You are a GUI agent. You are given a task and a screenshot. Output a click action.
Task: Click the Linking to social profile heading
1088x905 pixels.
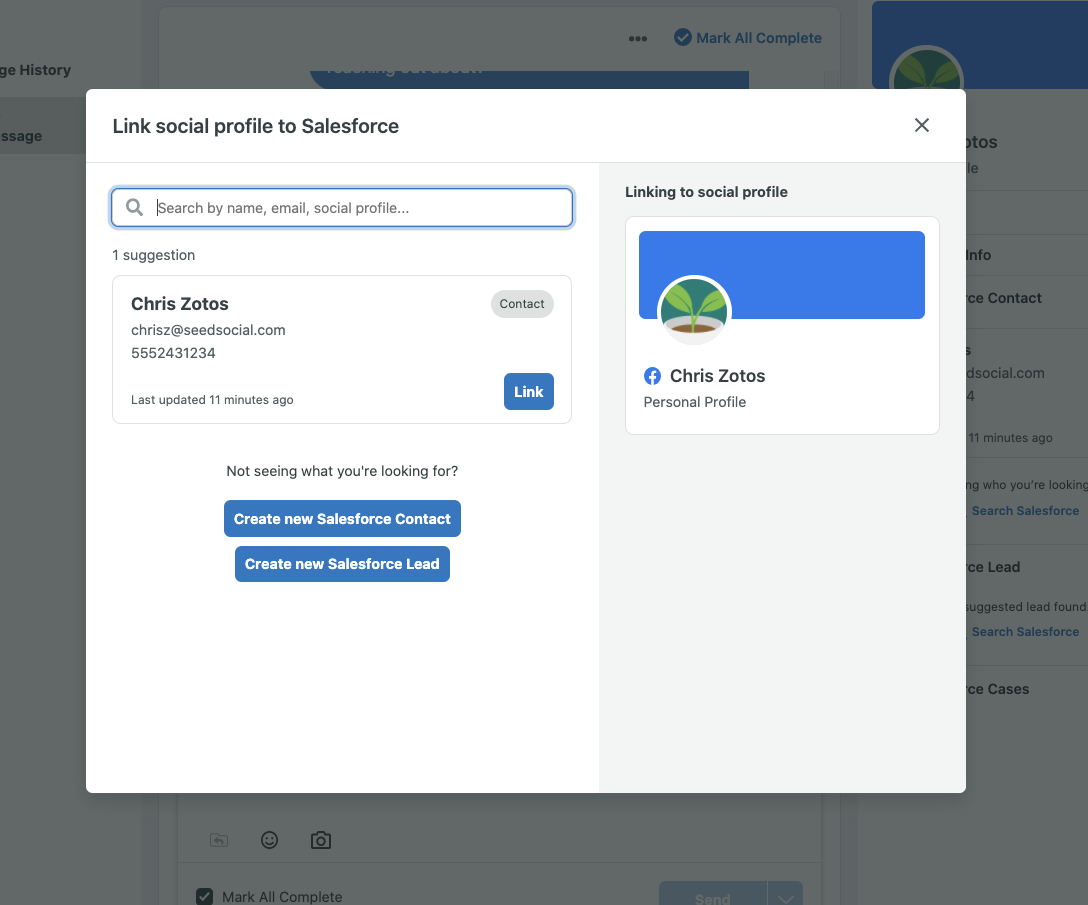coord(706,192)
